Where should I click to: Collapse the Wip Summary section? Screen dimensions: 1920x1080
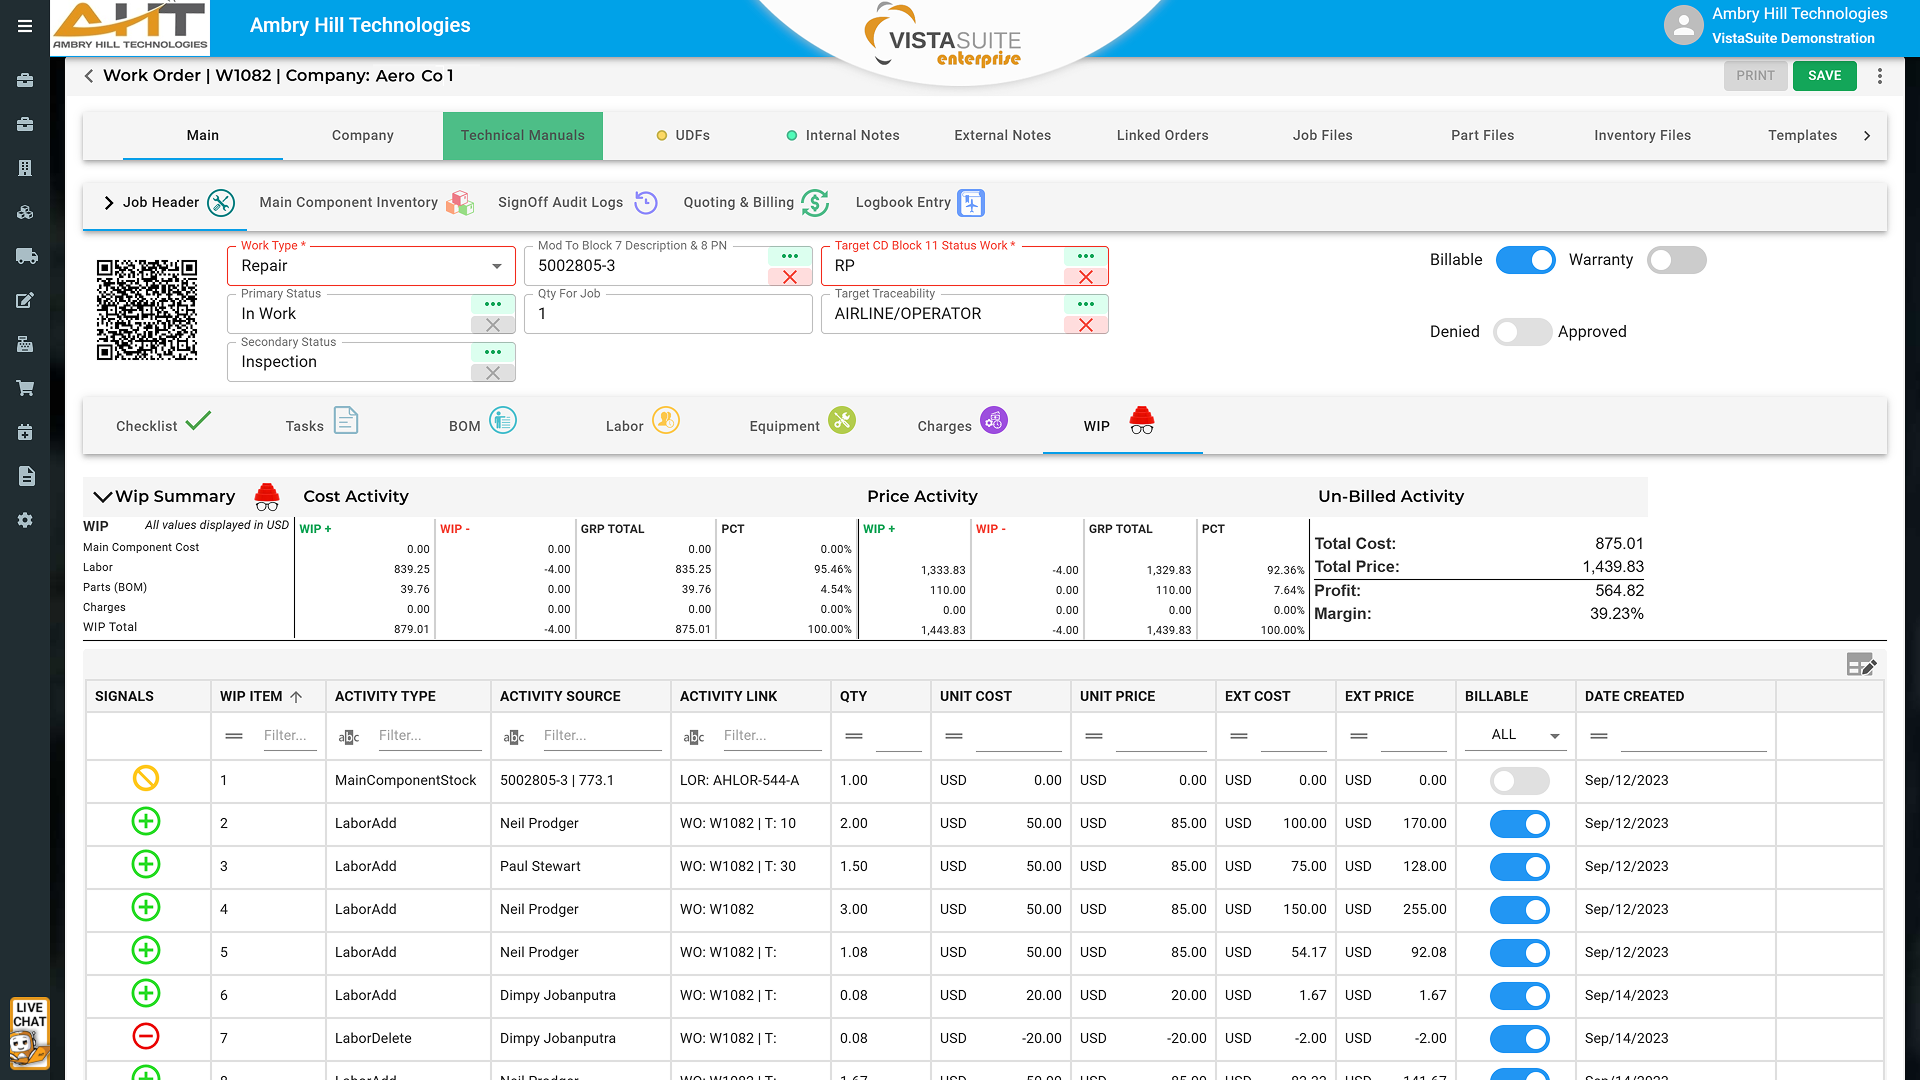102,497
